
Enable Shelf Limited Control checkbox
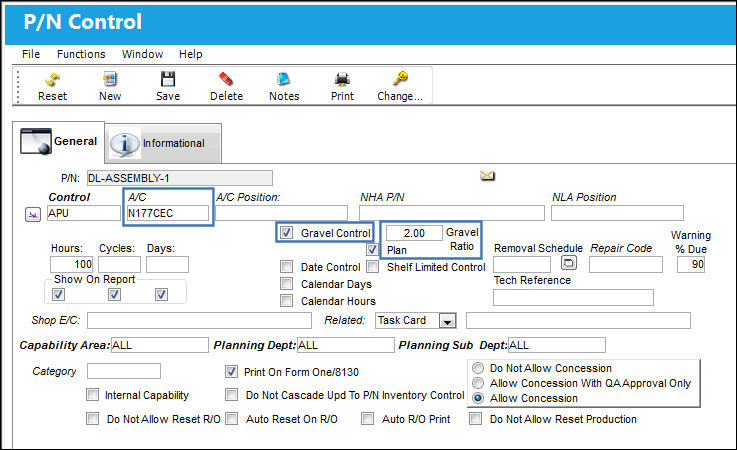[372, 267]
